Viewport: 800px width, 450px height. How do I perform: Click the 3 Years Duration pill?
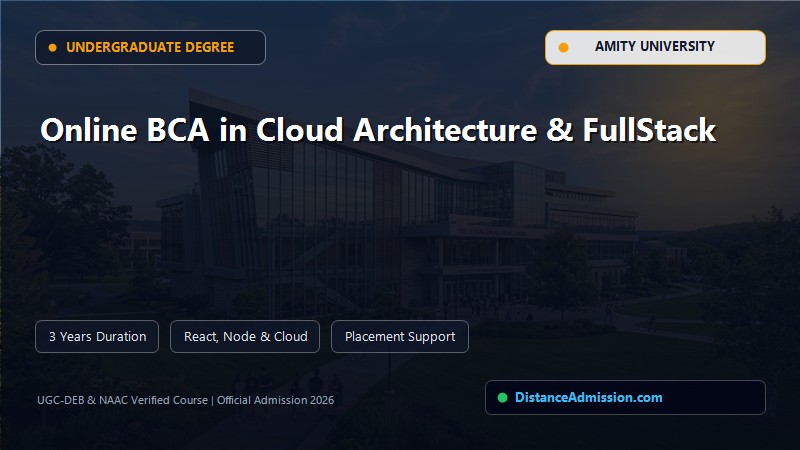click(x=97, y=336)
